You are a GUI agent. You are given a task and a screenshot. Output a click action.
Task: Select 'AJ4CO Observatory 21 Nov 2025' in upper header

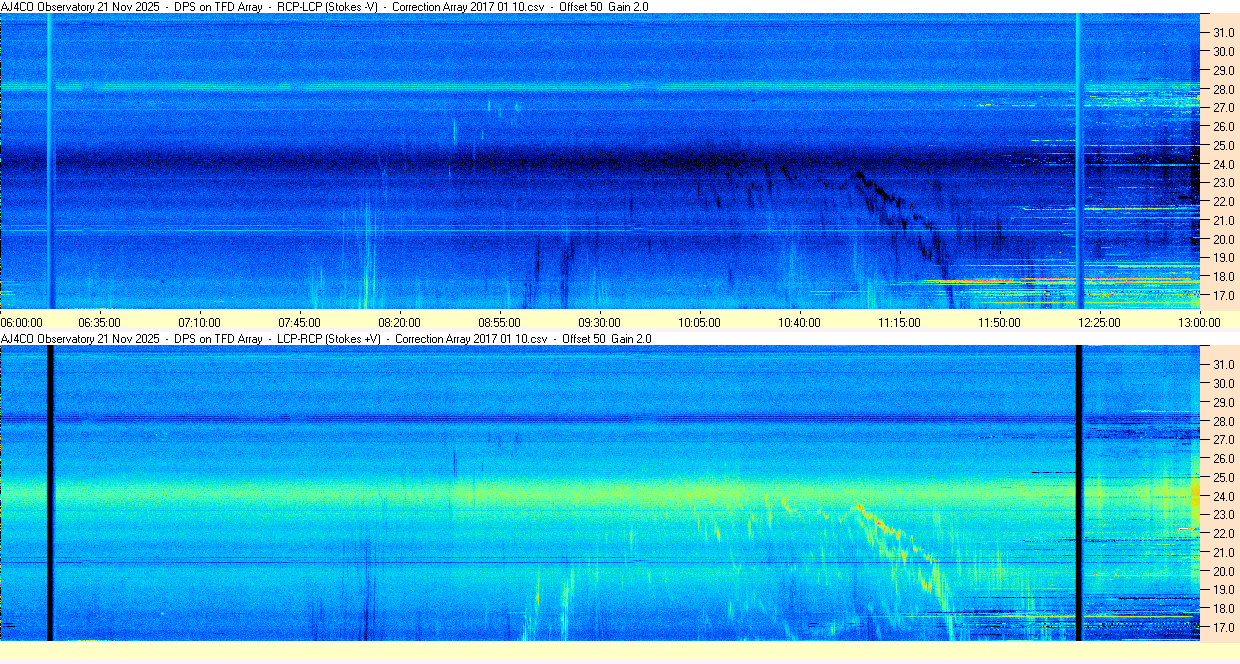click(x=81, y=7)
